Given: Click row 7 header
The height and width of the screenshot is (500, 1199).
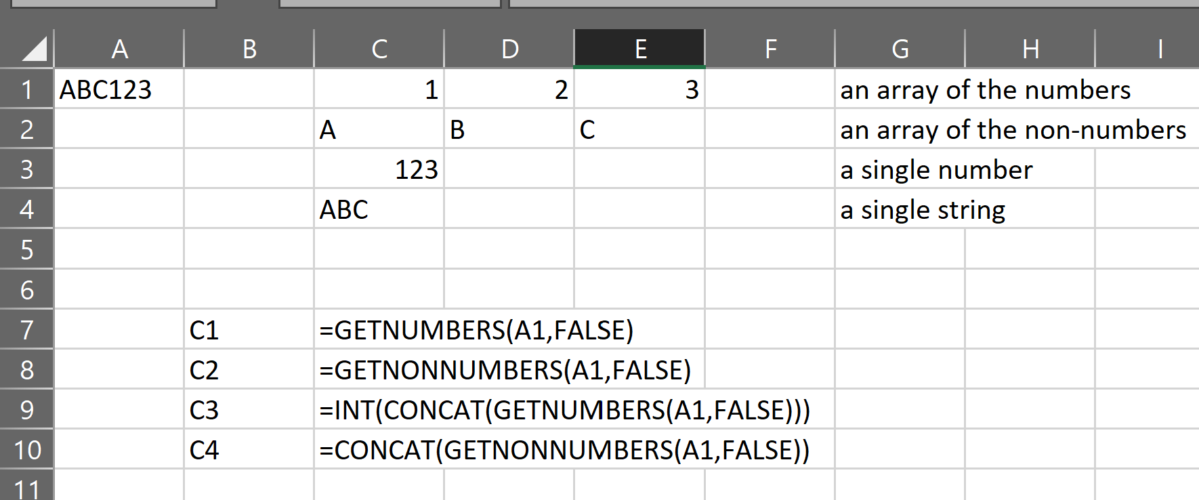Looking at the screenshot, I should pyautogui.click(x=27, y=330).
